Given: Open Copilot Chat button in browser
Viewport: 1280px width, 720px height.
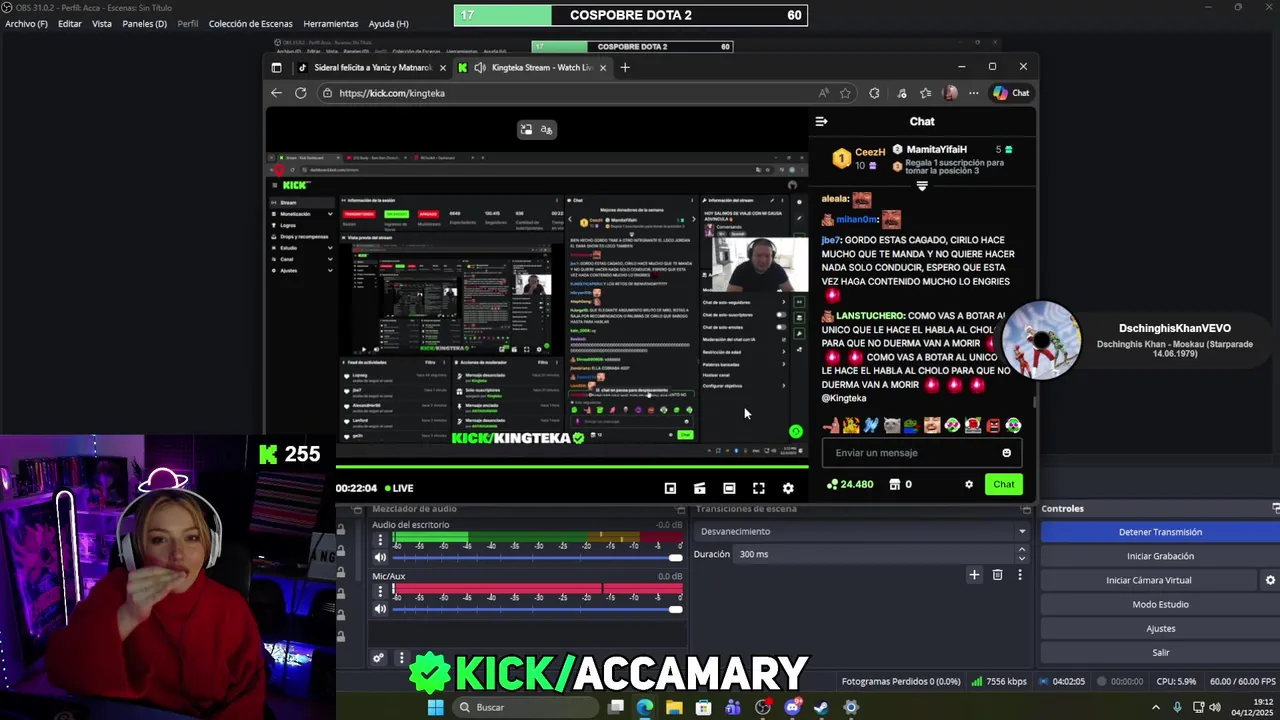Looking at the screenshot, I should (1011, 93).
